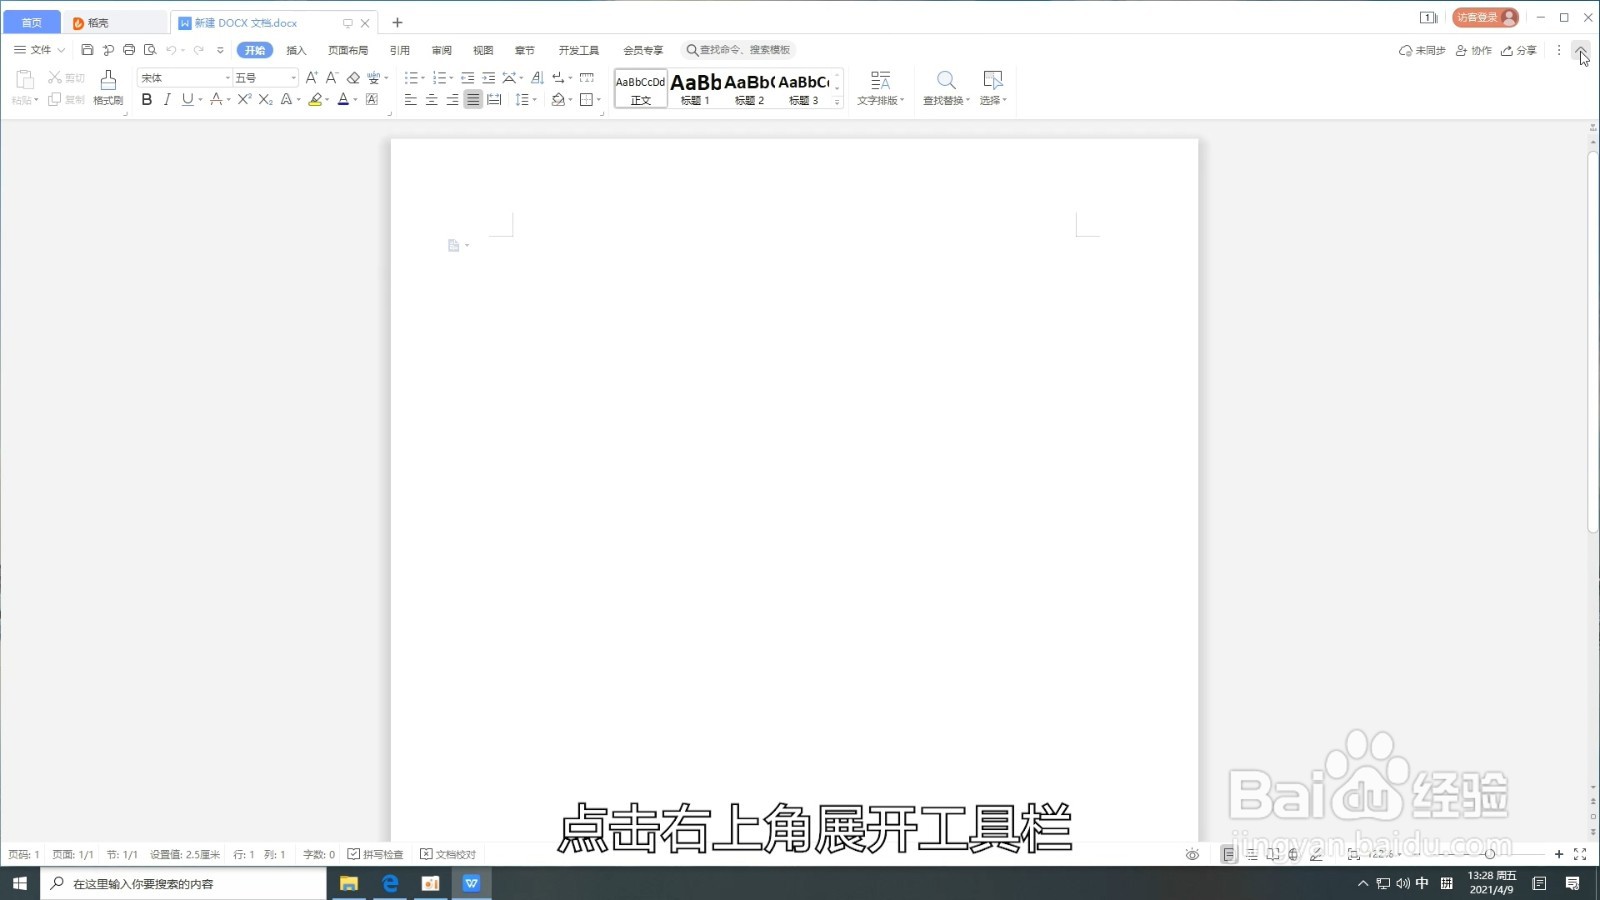Viewport: 1600px width, 900px height.
Task: Align text right
Action: tap(452, 99)
